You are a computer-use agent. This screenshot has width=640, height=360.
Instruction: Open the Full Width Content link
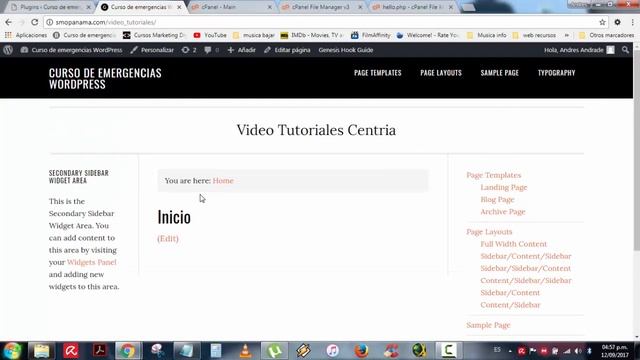tap(513, 244)
